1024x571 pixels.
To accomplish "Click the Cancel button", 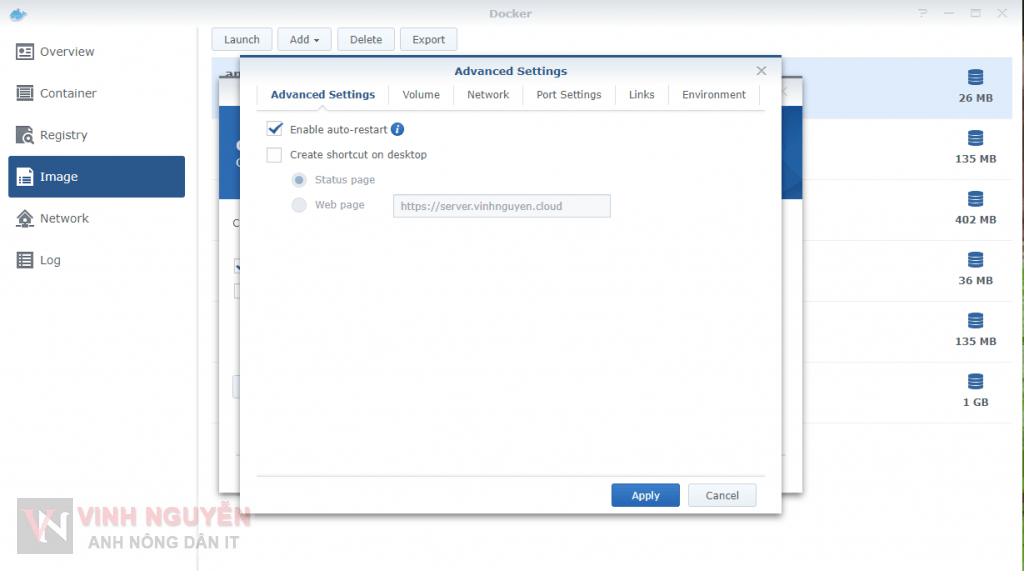I will (722, 495).
